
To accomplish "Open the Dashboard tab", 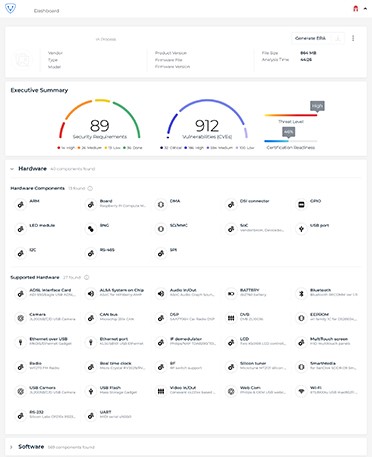I will pyautogui.click(x=46, y=11).
